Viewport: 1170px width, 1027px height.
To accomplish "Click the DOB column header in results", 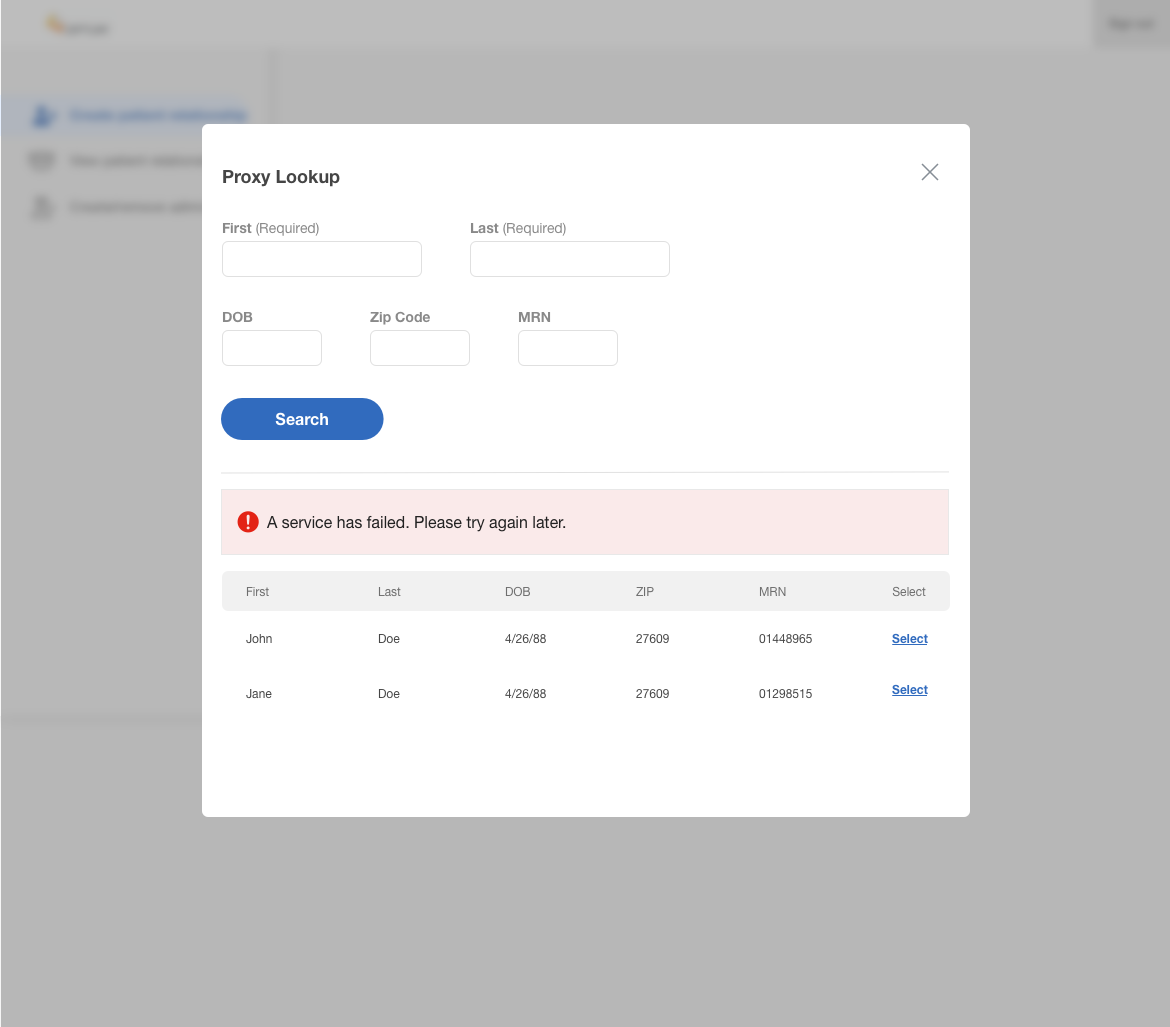I will (517, 592).
